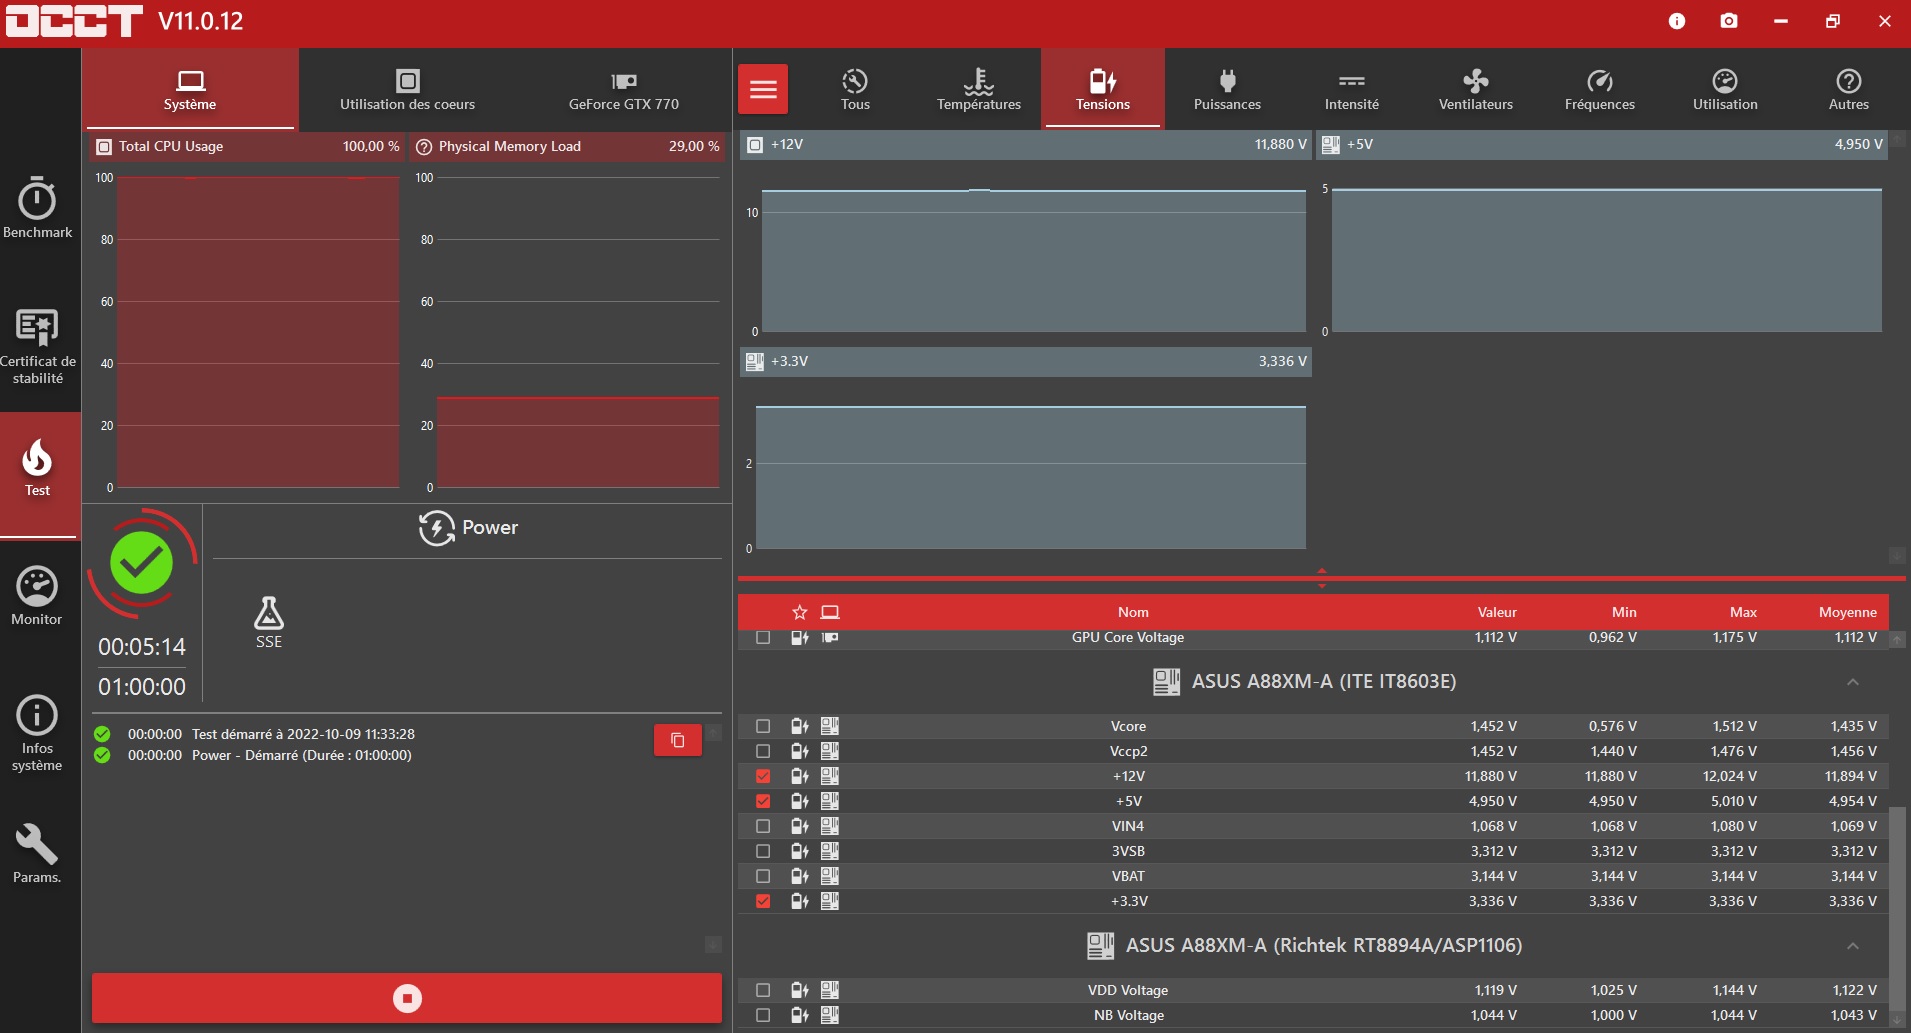Click the info icon in title bar
1911x1033 pixels.
pos(1677,21)
